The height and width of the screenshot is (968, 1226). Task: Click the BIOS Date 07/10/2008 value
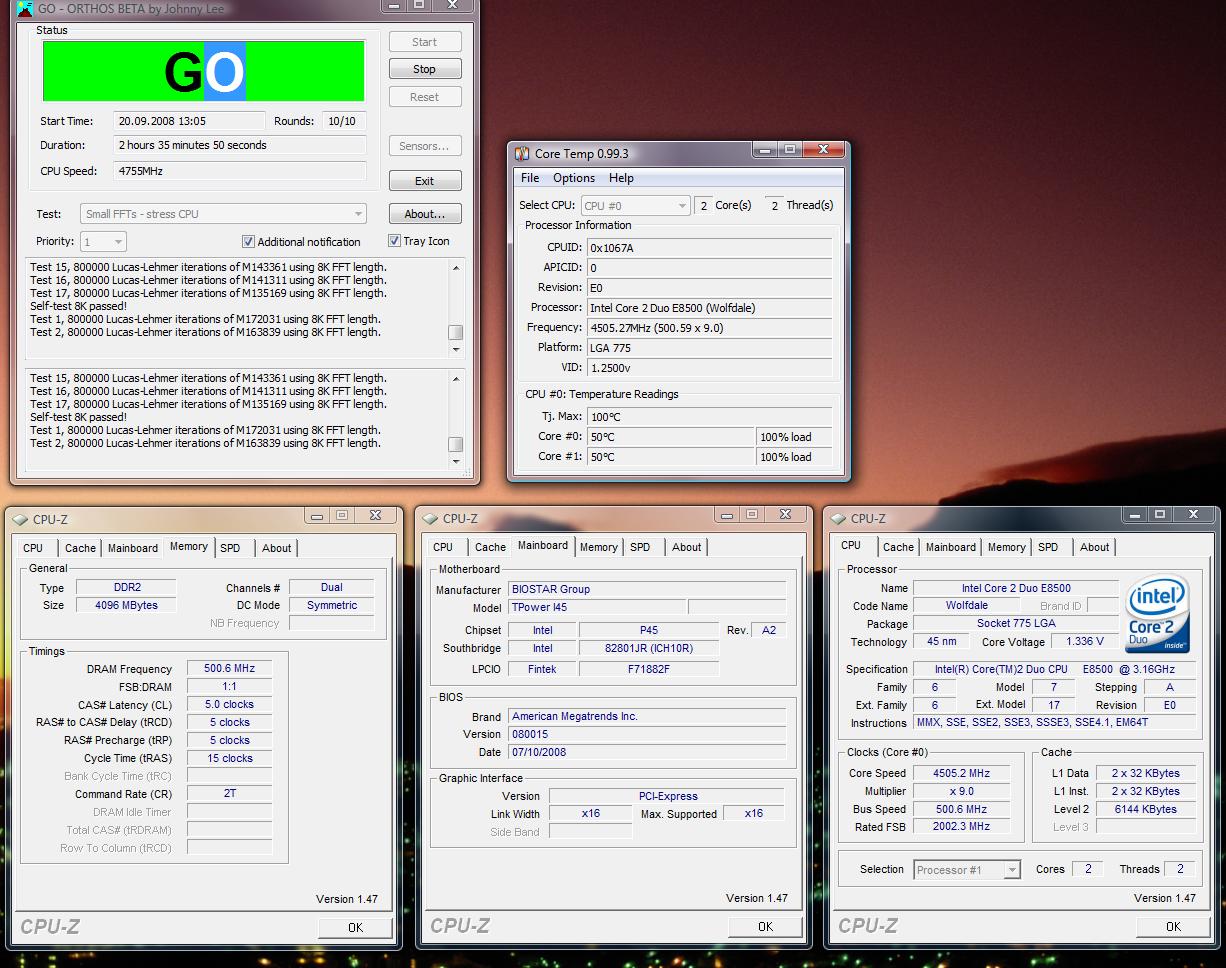click(647, 752)
